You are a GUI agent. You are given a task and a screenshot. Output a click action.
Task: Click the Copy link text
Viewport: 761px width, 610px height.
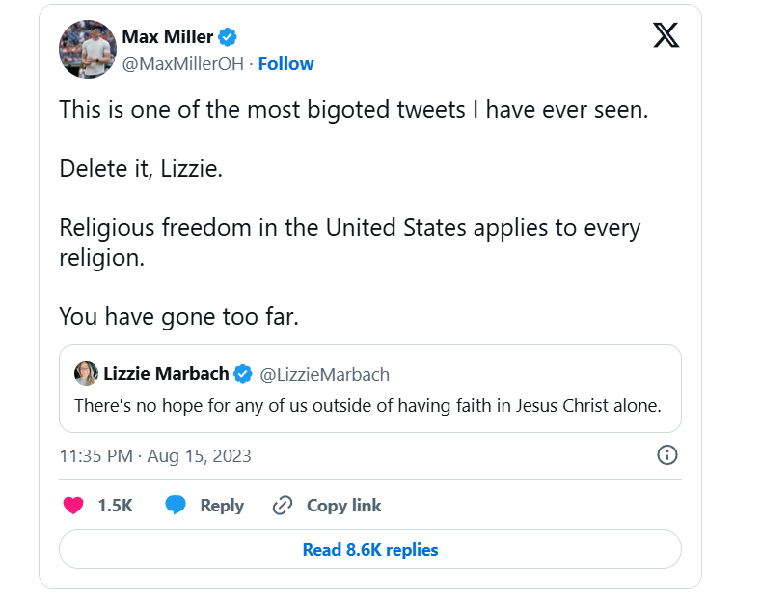344,505
